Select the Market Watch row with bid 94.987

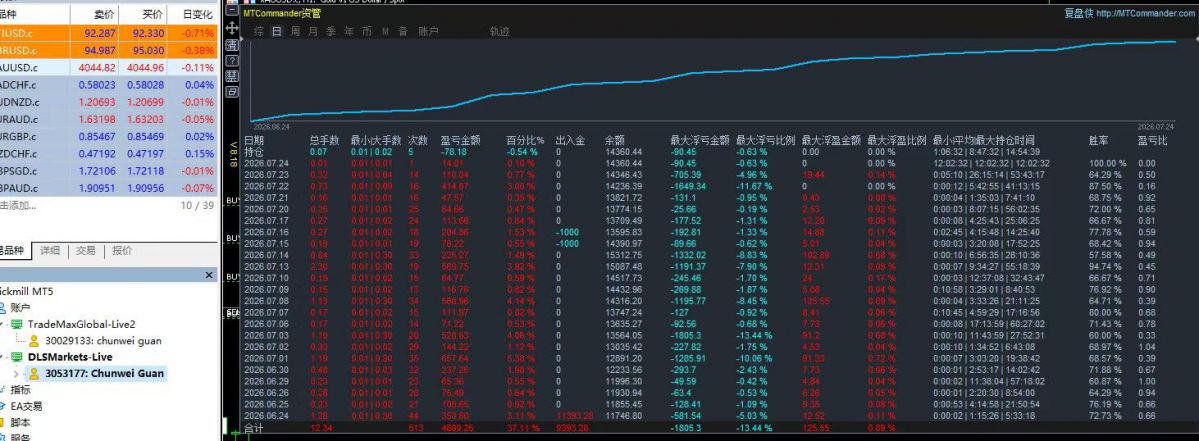[x=109, y=50]
